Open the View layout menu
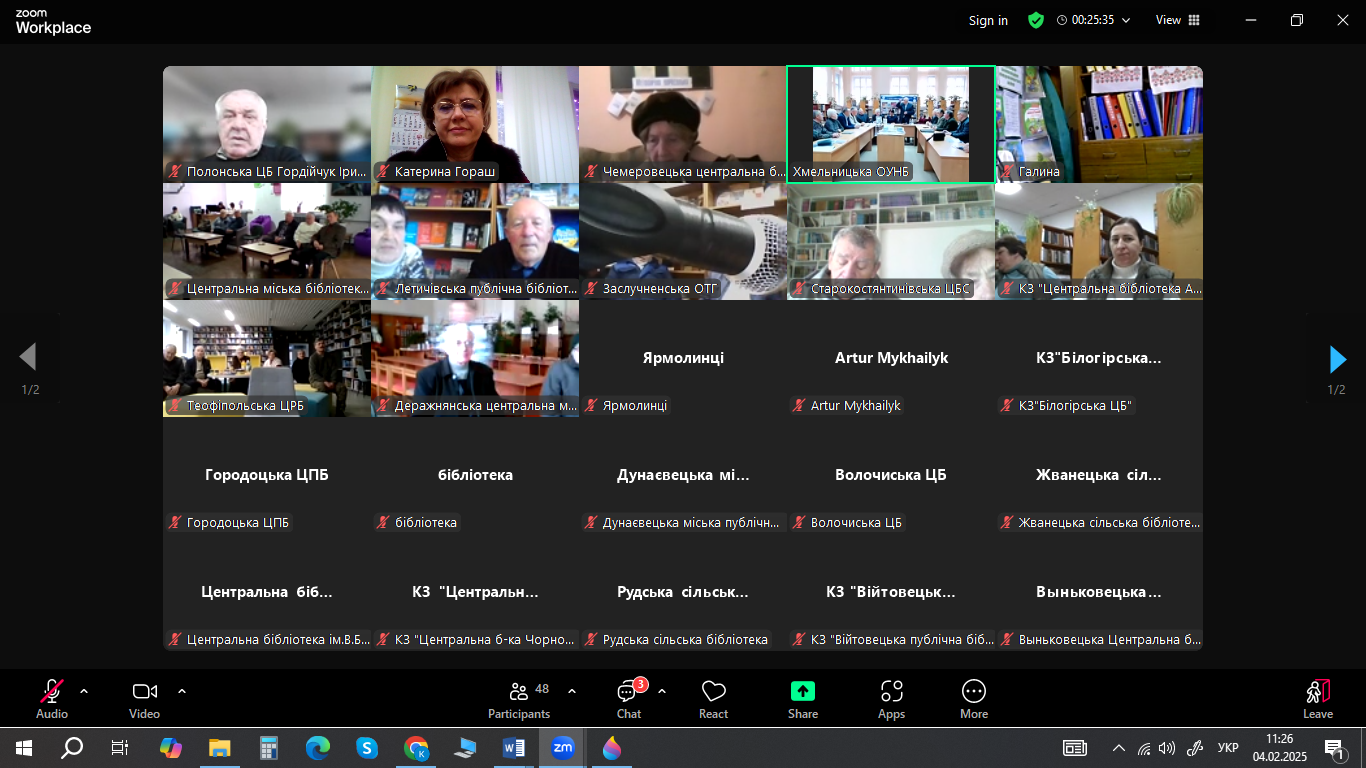 (1177, 20)
